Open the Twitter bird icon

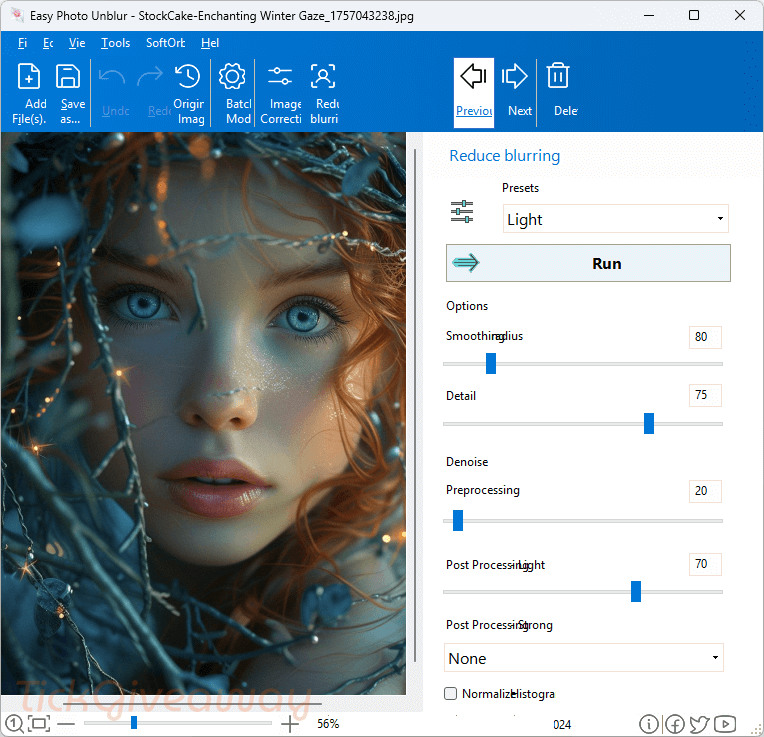700,724
